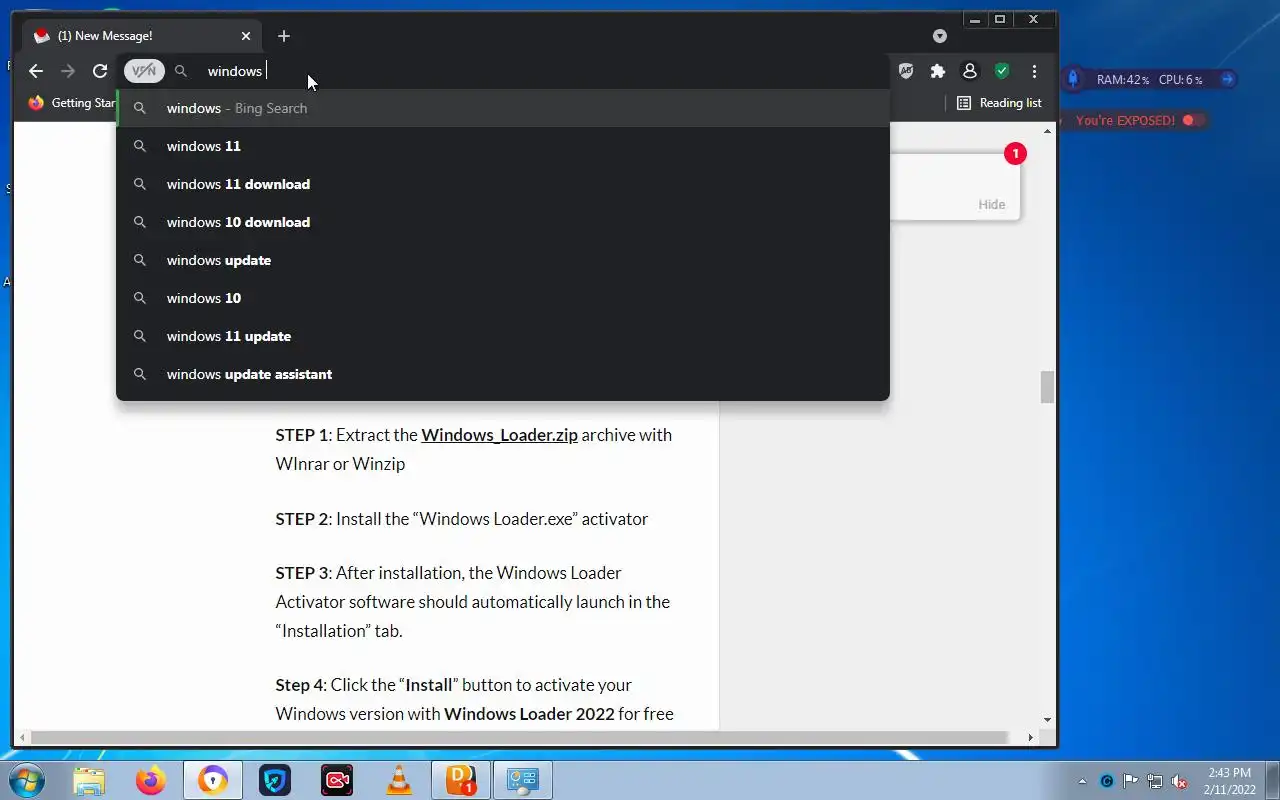
Task: Launch VLC media player from taskbar
Action: click(x=399, y=780)
